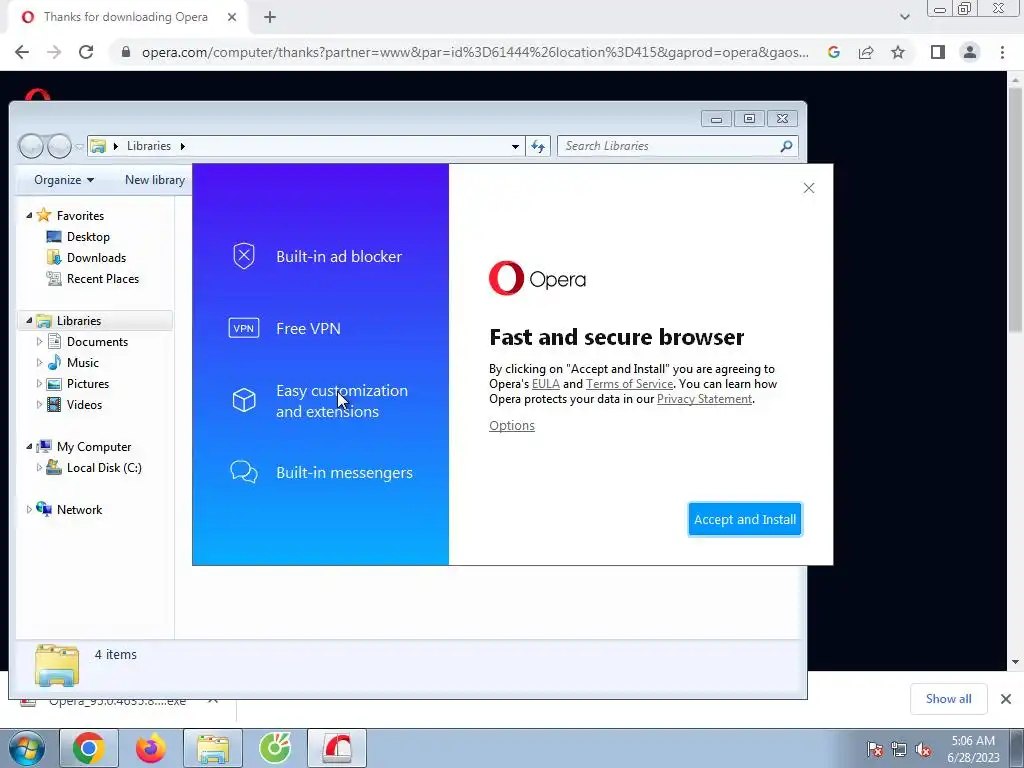Screen dimensions: 1024x768
Task: Click the Built-in ad blocker shield icon
Action: click(244, 256)
